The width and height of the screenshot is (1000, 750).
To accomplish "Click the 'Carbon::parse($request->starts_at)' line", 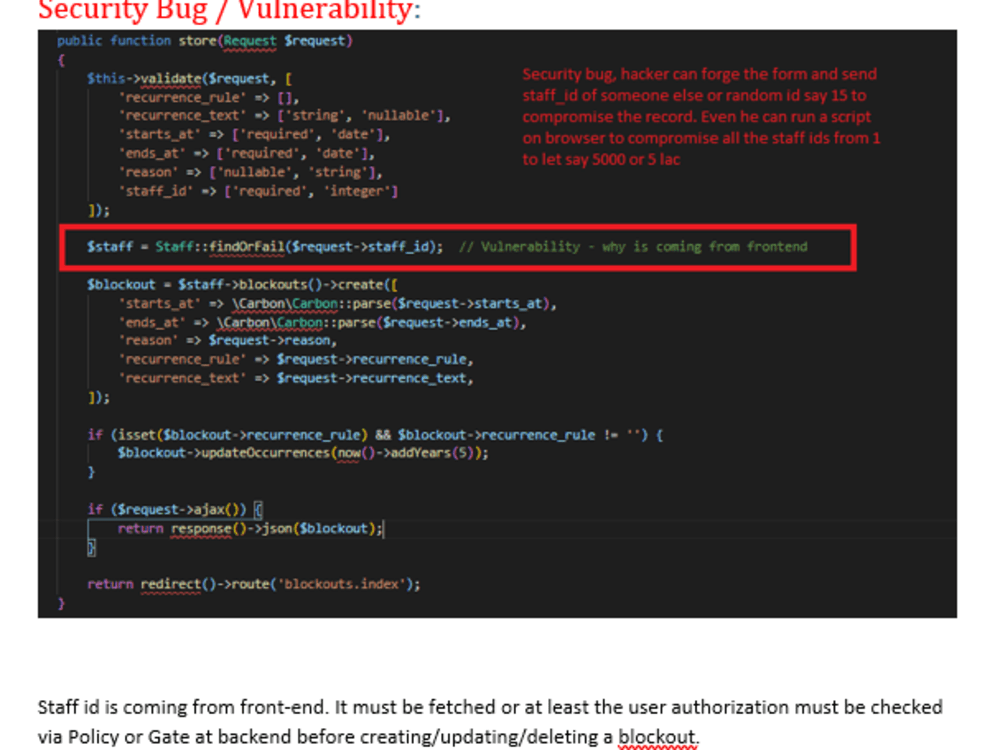I will tap(338, 304).
